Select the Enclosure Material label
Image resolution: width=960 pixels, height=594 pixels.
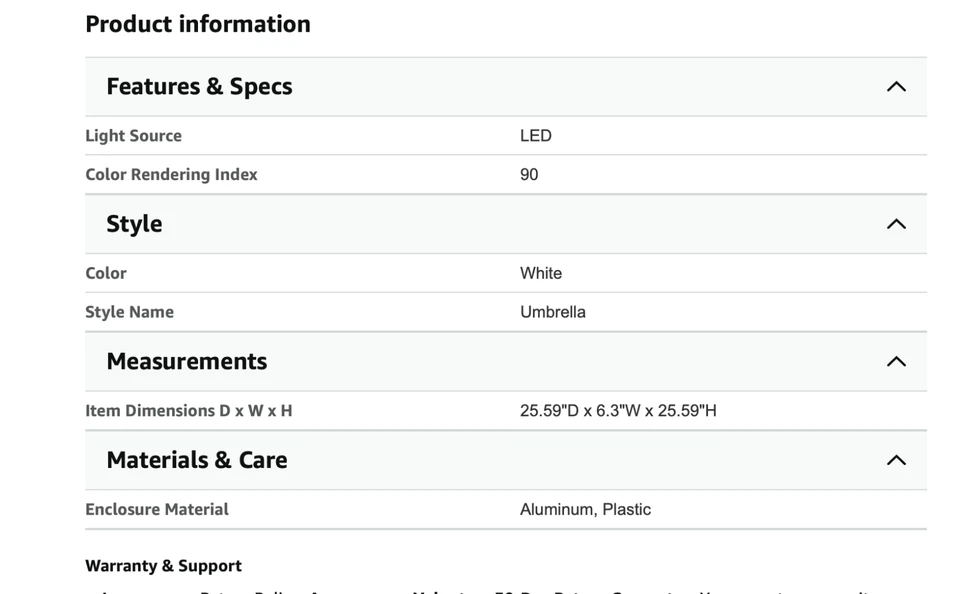157,510
